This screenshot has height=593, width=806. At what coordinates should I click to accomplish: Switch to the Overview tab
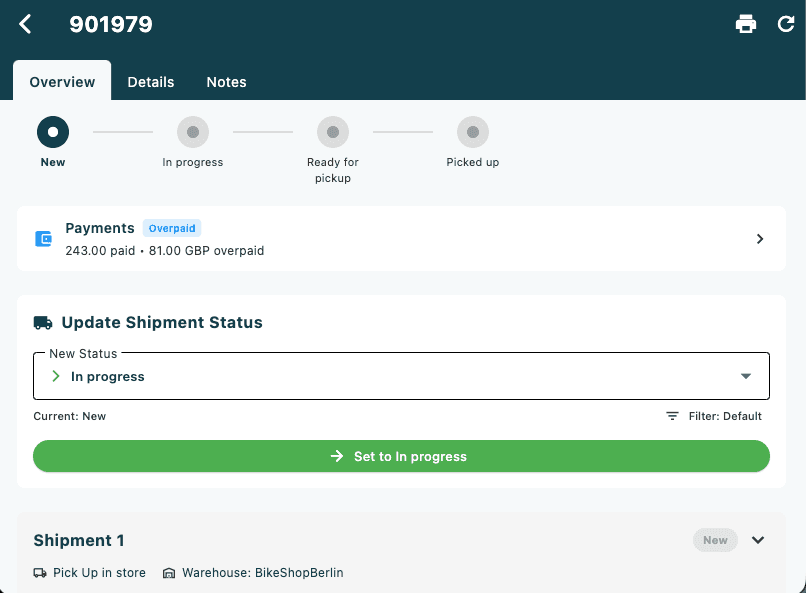(x=62, y=81)
